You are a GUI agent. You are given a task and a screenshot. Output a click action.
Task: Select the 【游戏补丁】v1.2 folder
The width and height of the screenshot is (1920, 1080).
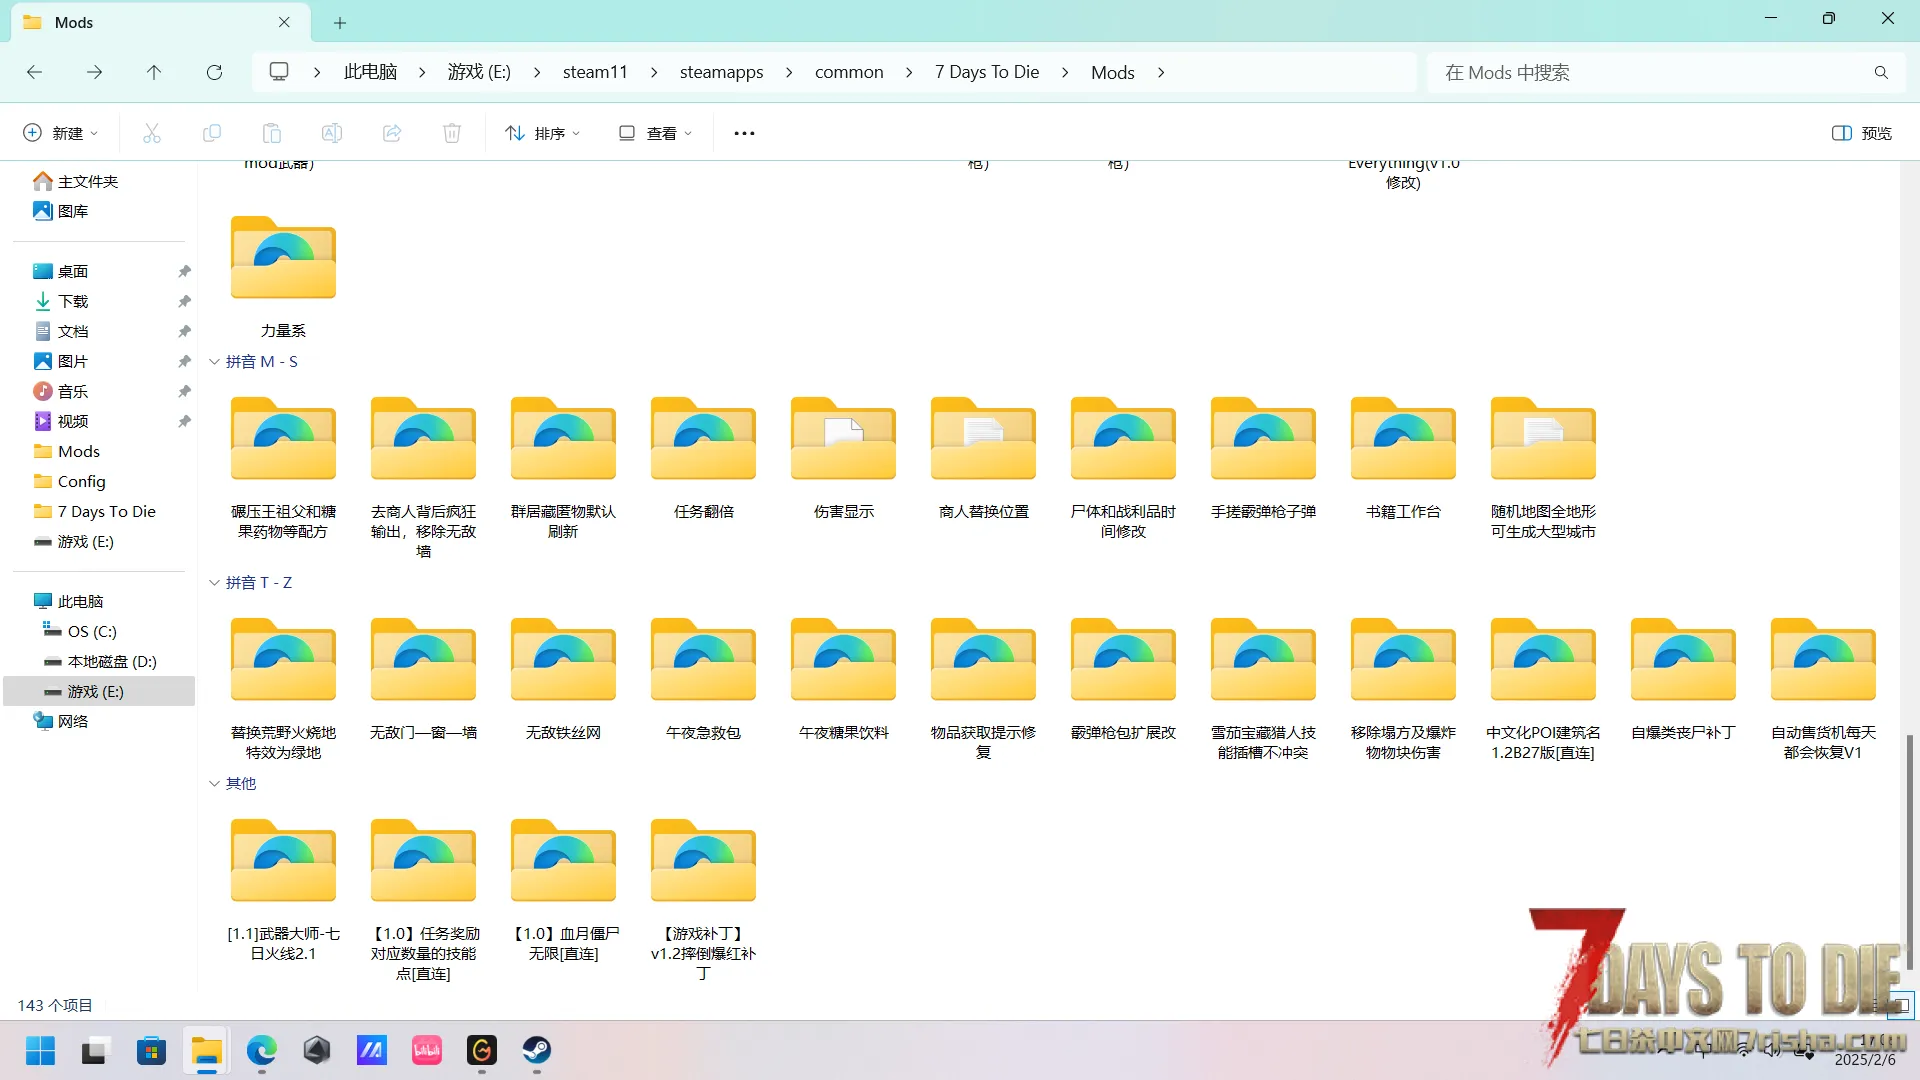(703, 900)
